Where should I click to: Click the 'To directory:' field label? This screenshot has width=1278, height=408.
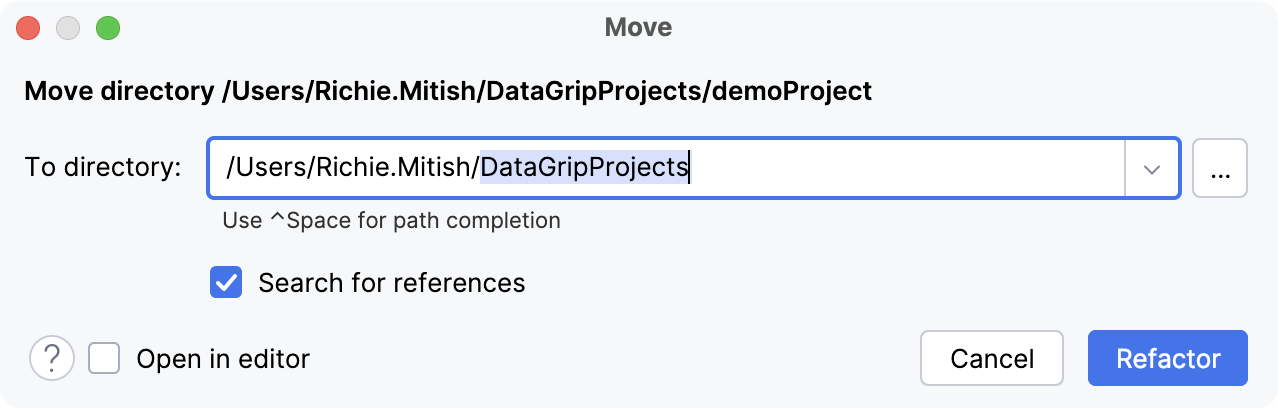pyautogui.click(x=103, y=167)
